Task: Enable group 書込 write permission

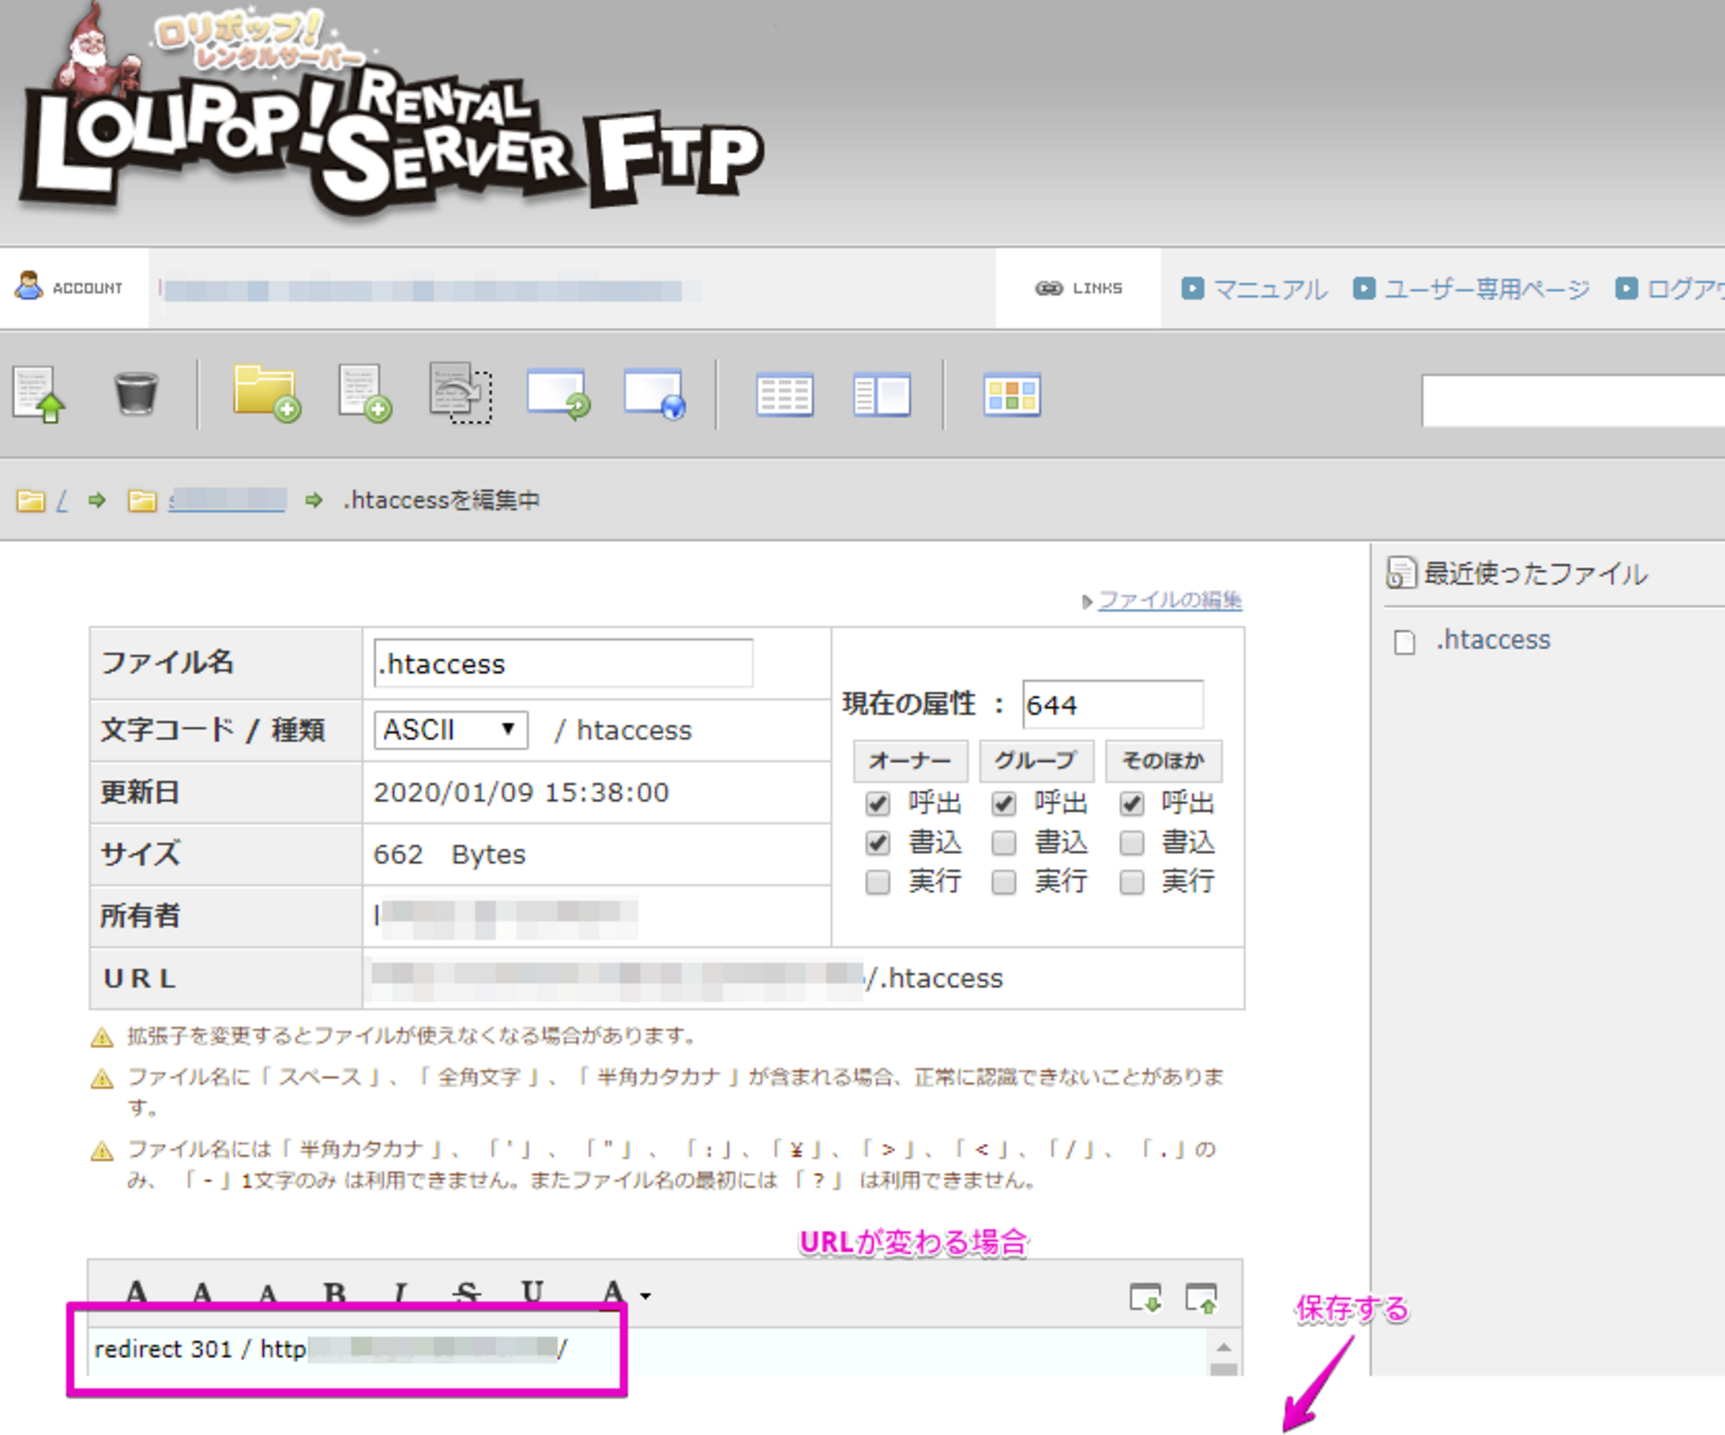Action: 1004,843
